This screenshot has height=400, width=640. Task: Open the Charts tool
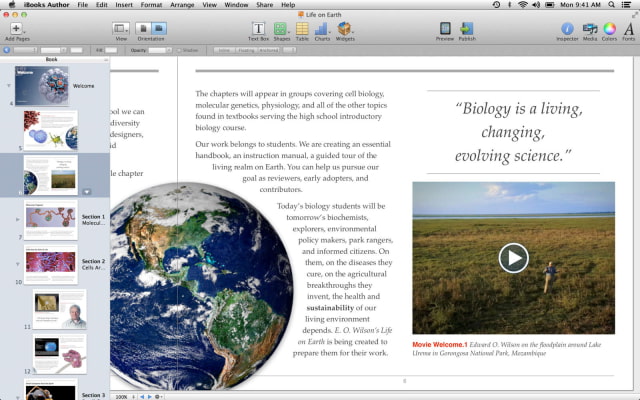pos(322,30)
